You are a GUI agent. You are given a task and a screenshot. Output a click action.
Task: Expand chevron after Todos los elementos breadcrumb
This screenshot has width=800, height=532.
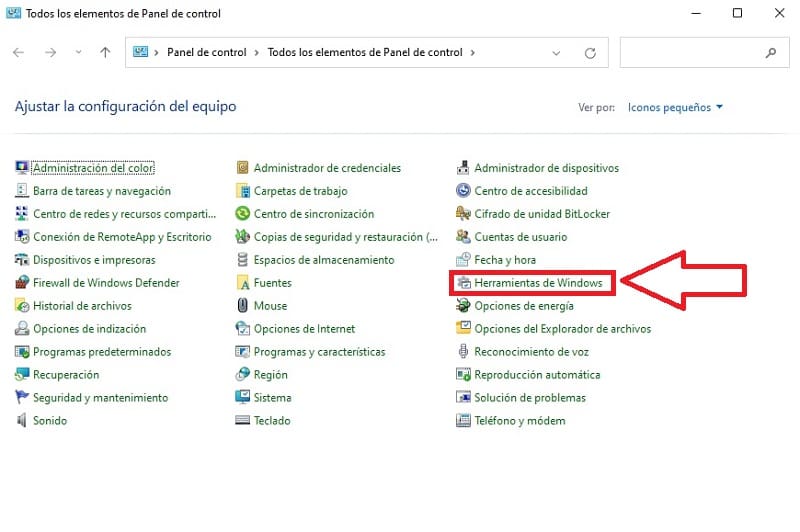(472, 53)
